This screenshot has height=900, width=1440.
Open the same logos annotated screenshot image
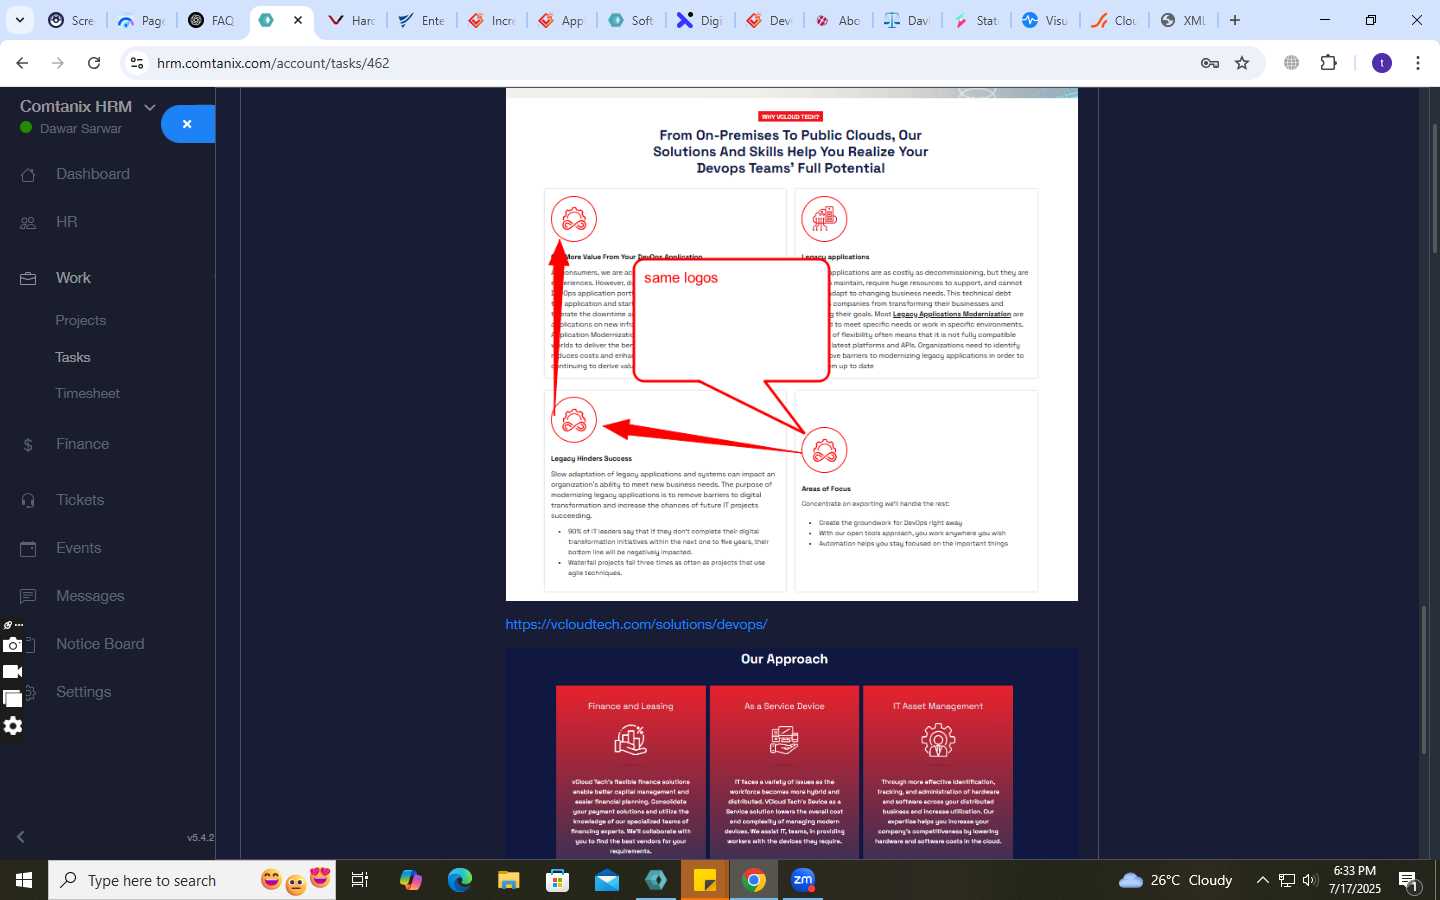point(792,344)
